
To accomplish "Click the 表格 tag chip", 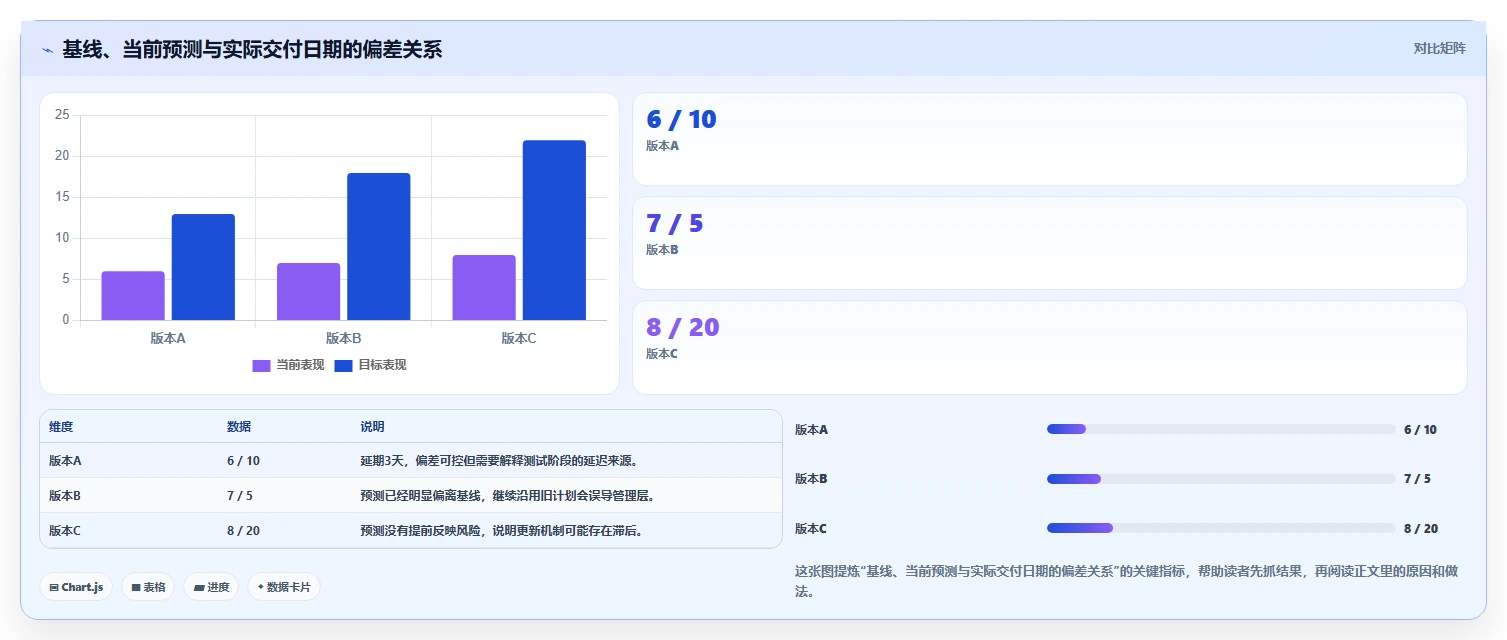I will click(148, 587).
